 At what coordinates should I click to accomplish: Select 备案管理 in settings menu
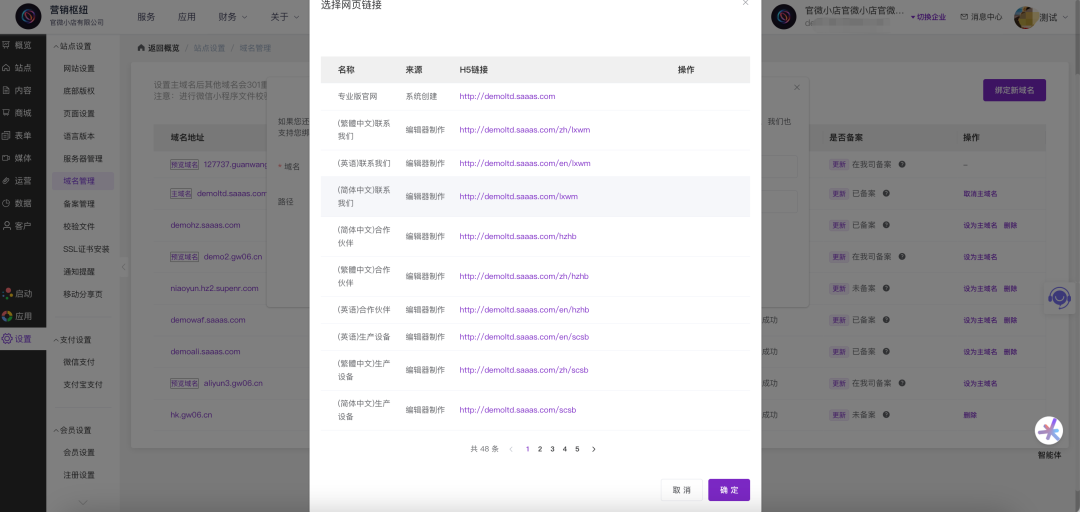coord(79,204)
